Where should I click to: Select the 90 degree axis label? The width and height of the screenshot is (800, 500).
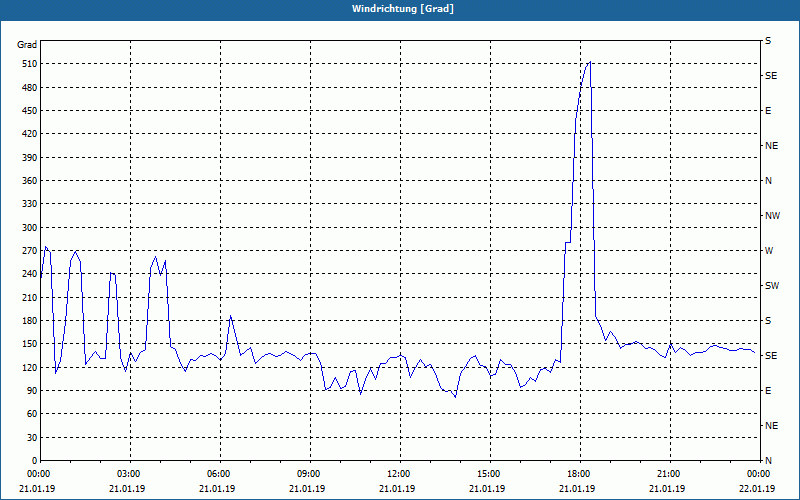[32, 391]
